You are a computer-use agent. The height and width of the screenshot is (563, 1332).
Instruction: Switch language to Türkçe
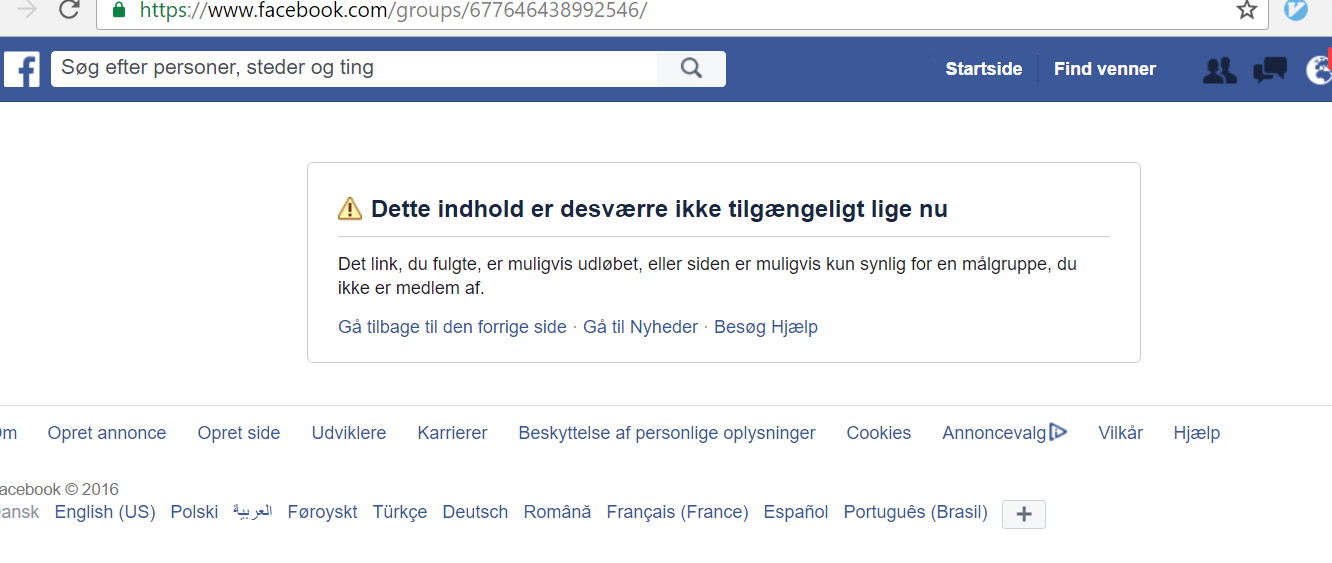(400, 512)
